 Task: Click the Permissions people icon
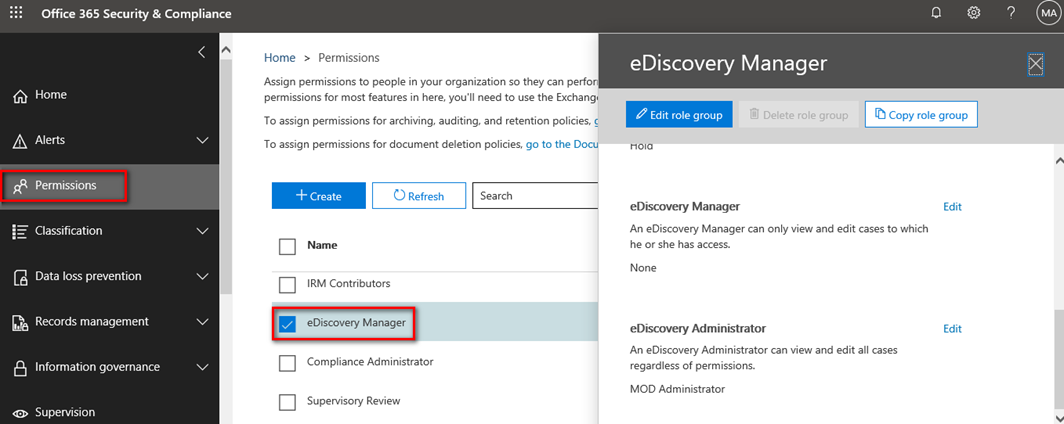[x=20, y=186]
